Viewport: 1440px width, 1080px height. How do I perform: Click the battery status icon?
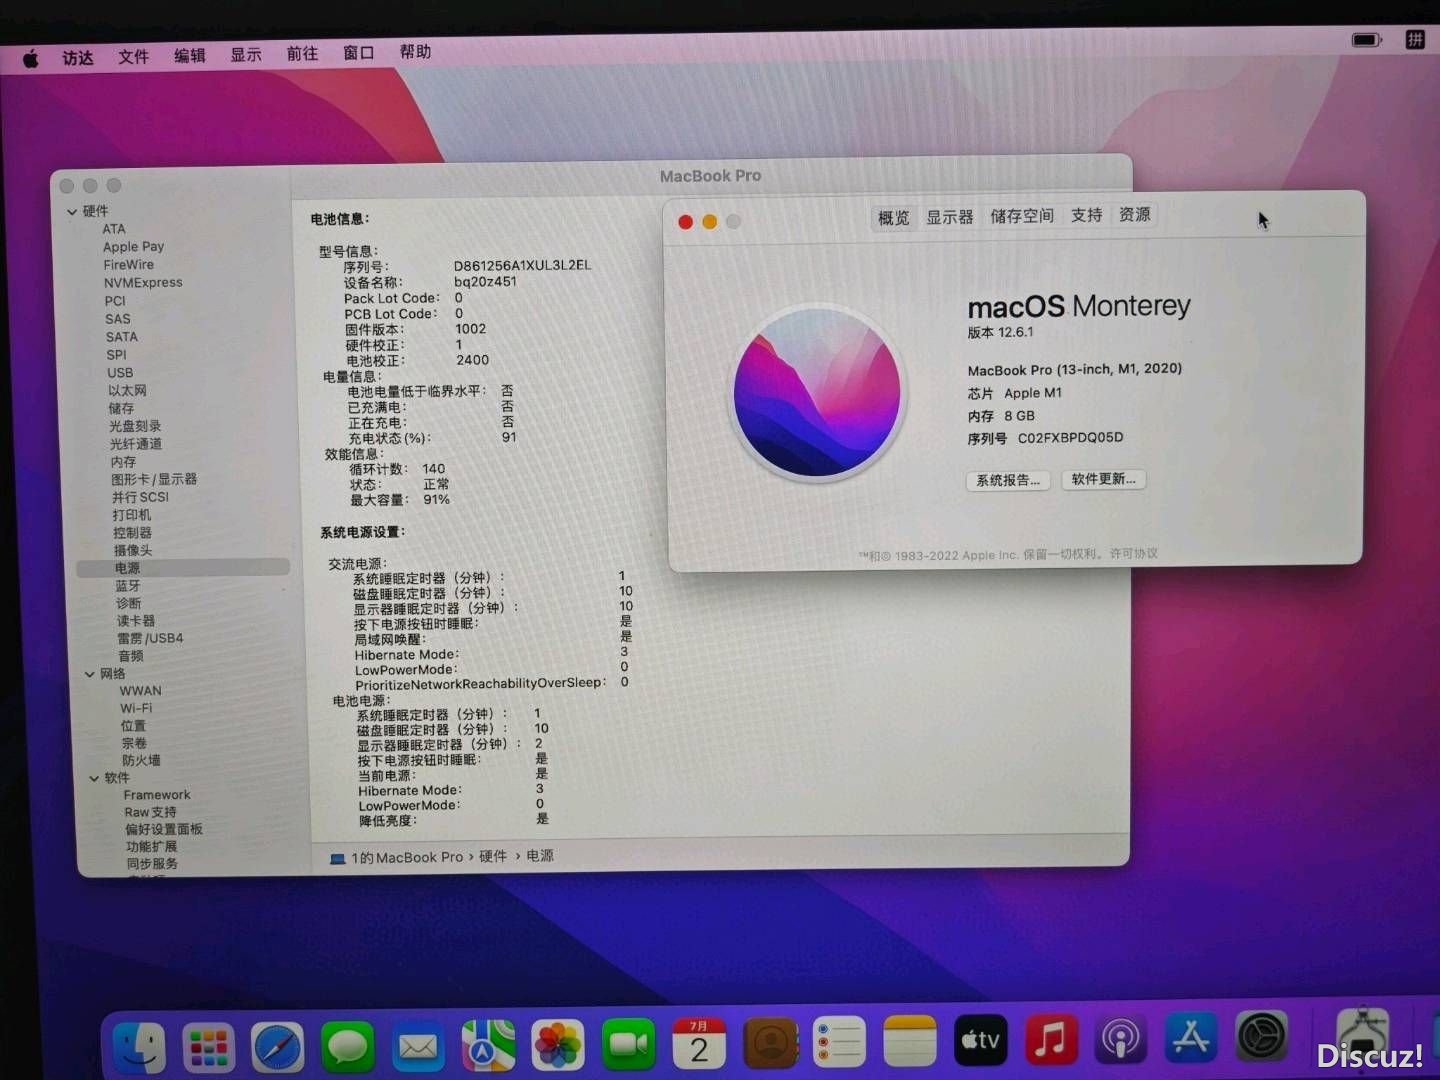1366,40
